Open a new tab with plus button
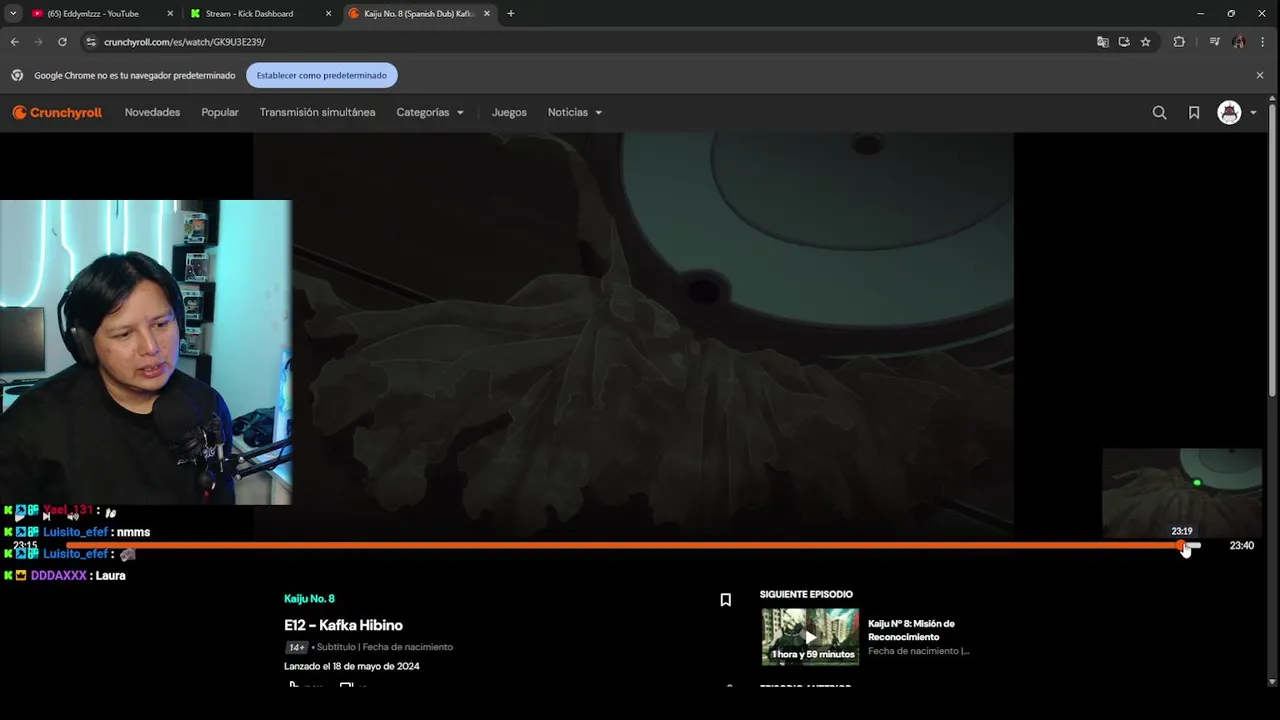Image resolution: width=1280 pixels, height=720 pixels. [511, 14]
